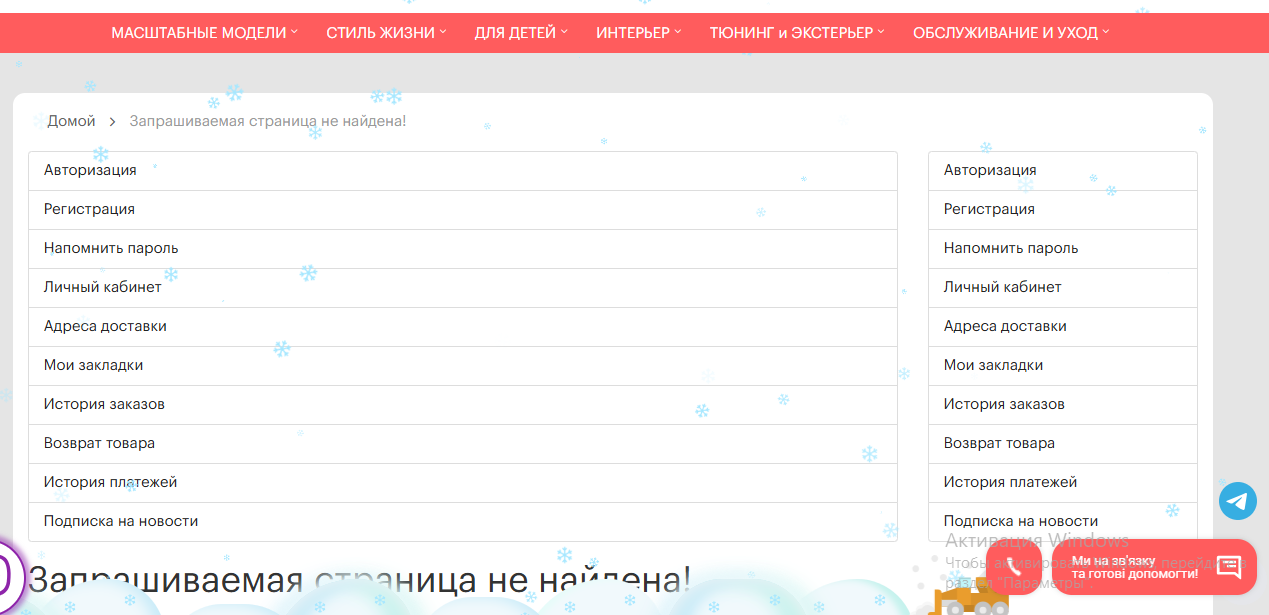Select Напомнить пароль in the wide main list
Image resolution: width=1269 pixels, height=615 pixels.
coord(463,249)
